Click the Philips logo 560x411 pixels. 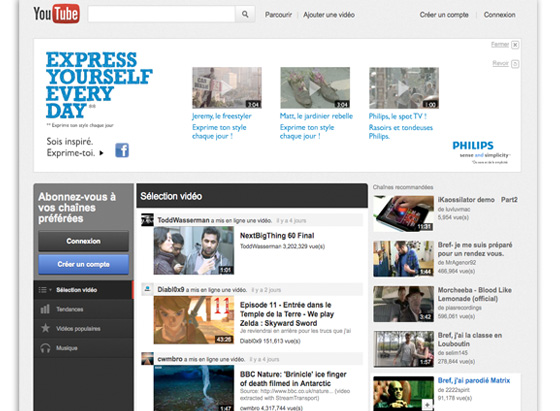[x=473, y=146]
